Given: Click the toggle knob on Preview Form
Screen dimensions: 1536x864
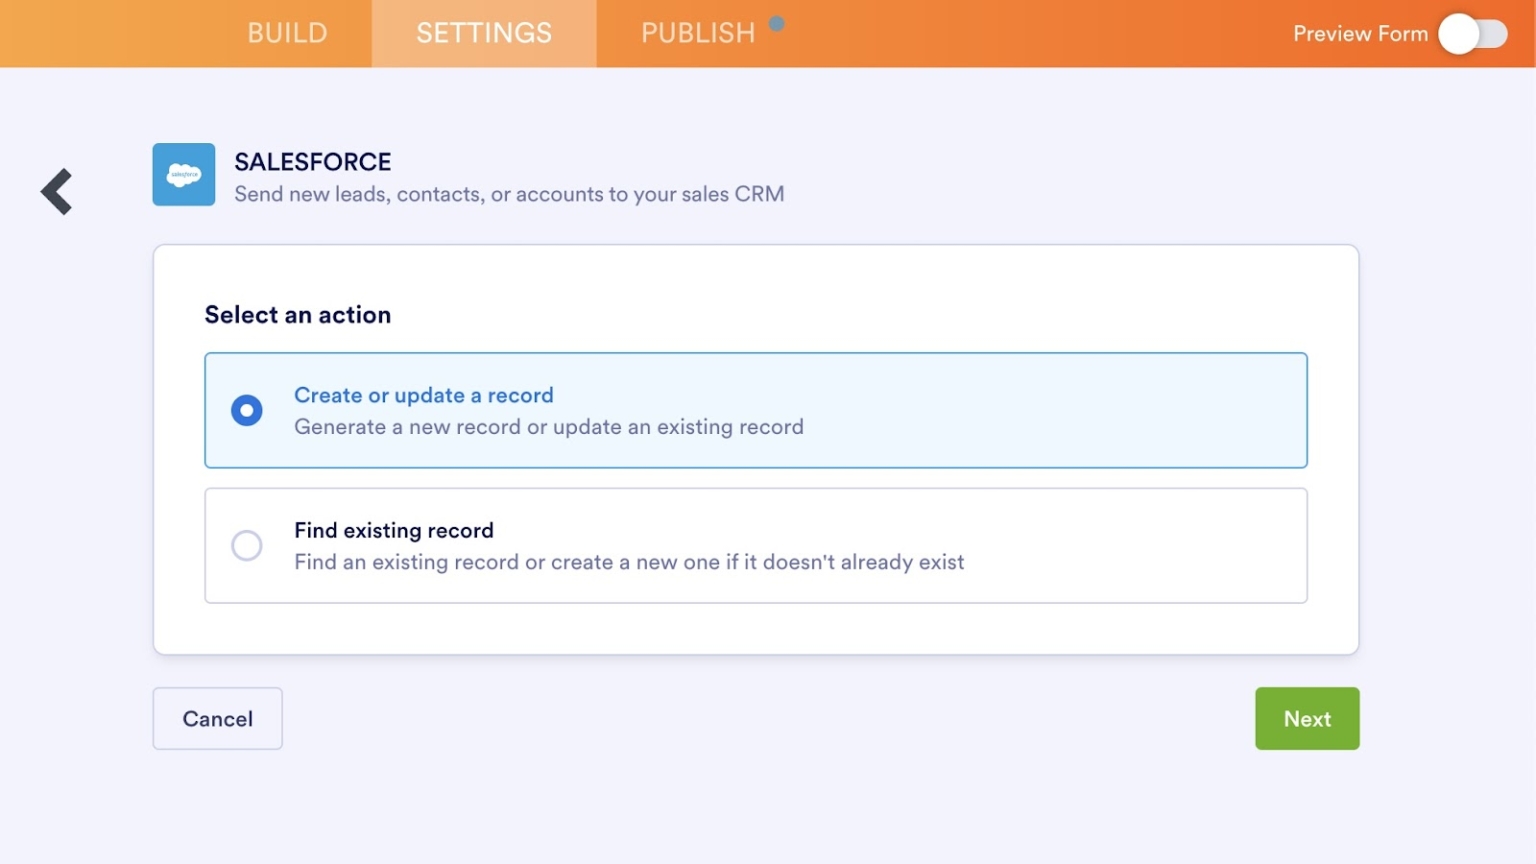Looking at the screenshot, I should (1457, 34).
